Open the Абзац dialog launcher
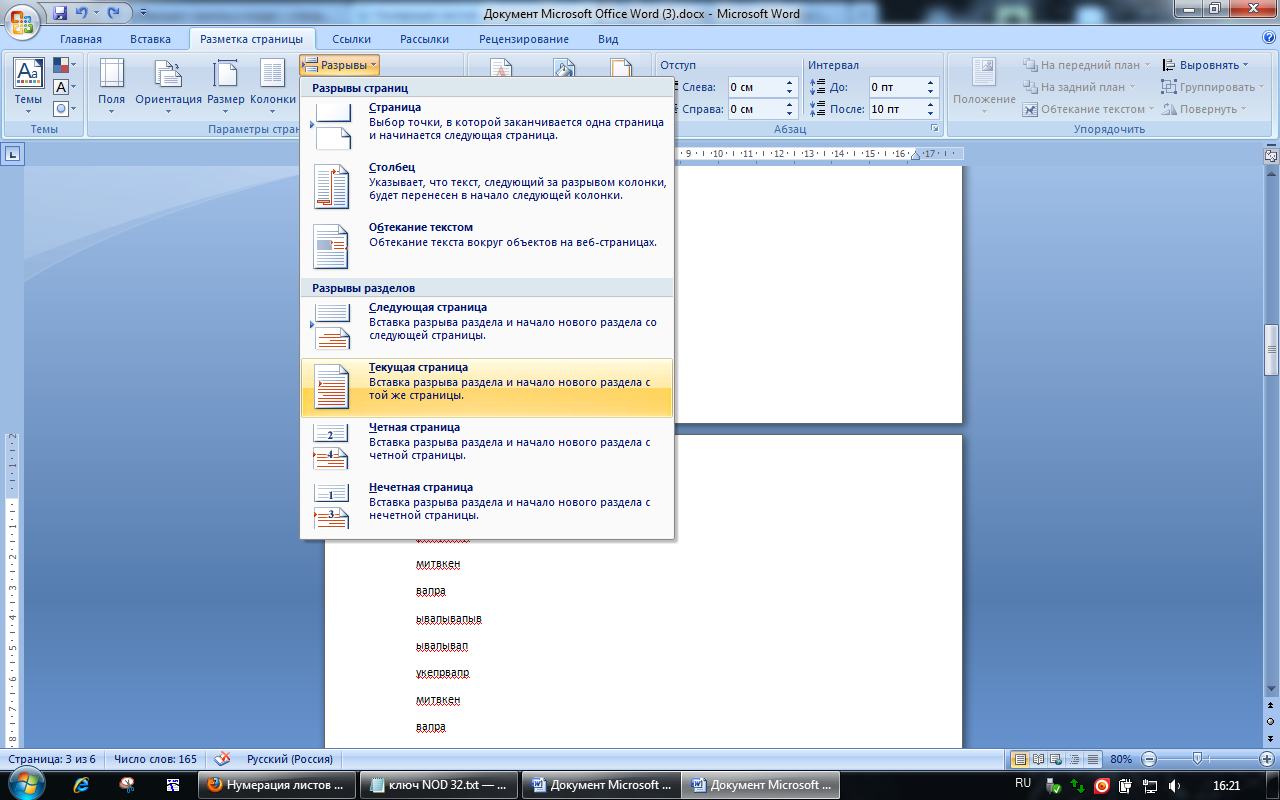Viewport: 1280px width, 800px height. coord(935,129)
